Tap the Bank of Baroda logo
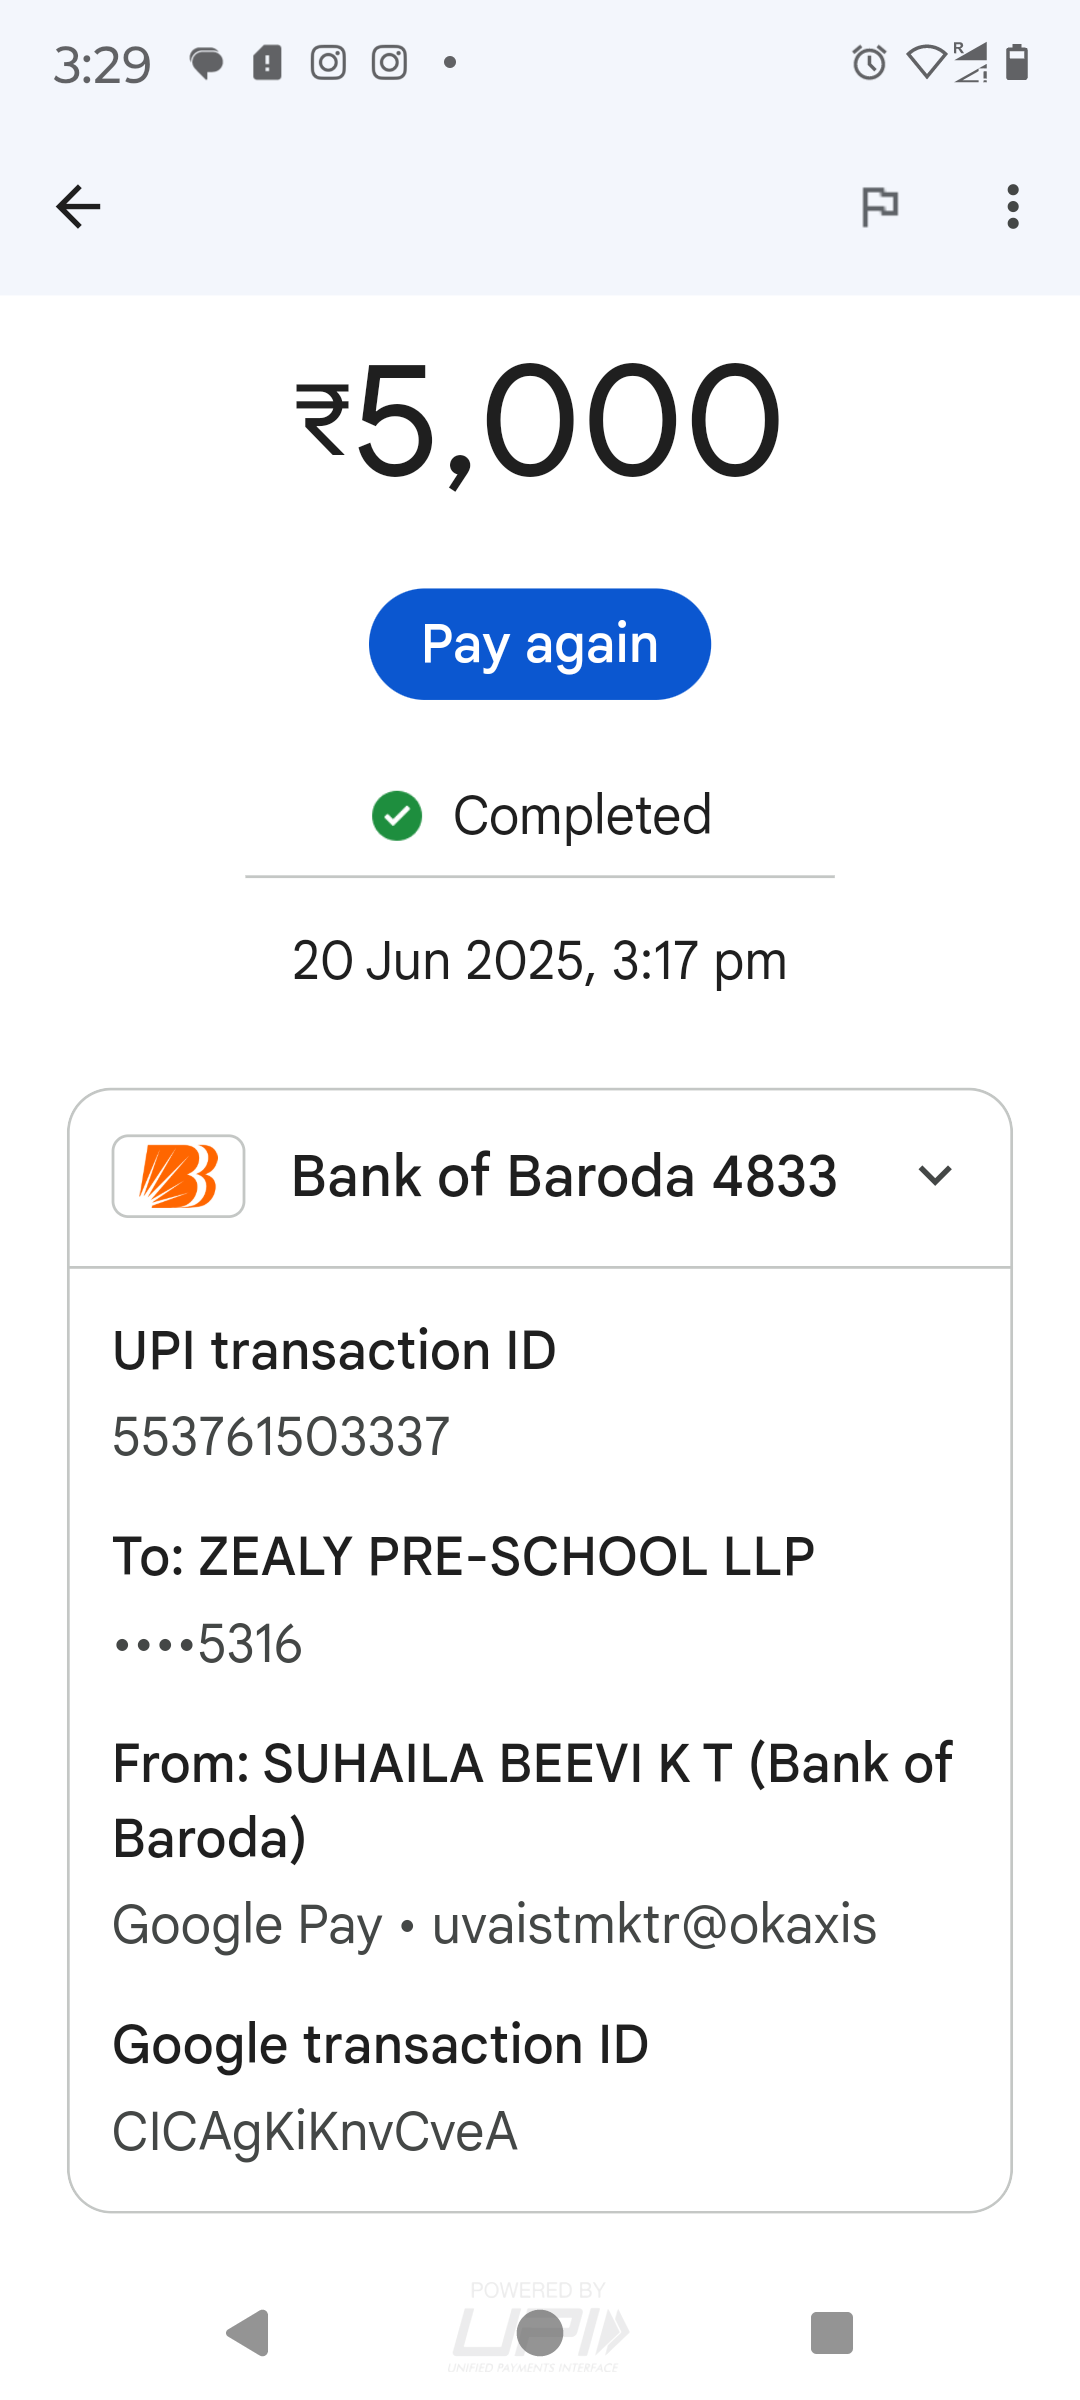Viewport: 1080px width, 2400px height. tap(179, 1176)
